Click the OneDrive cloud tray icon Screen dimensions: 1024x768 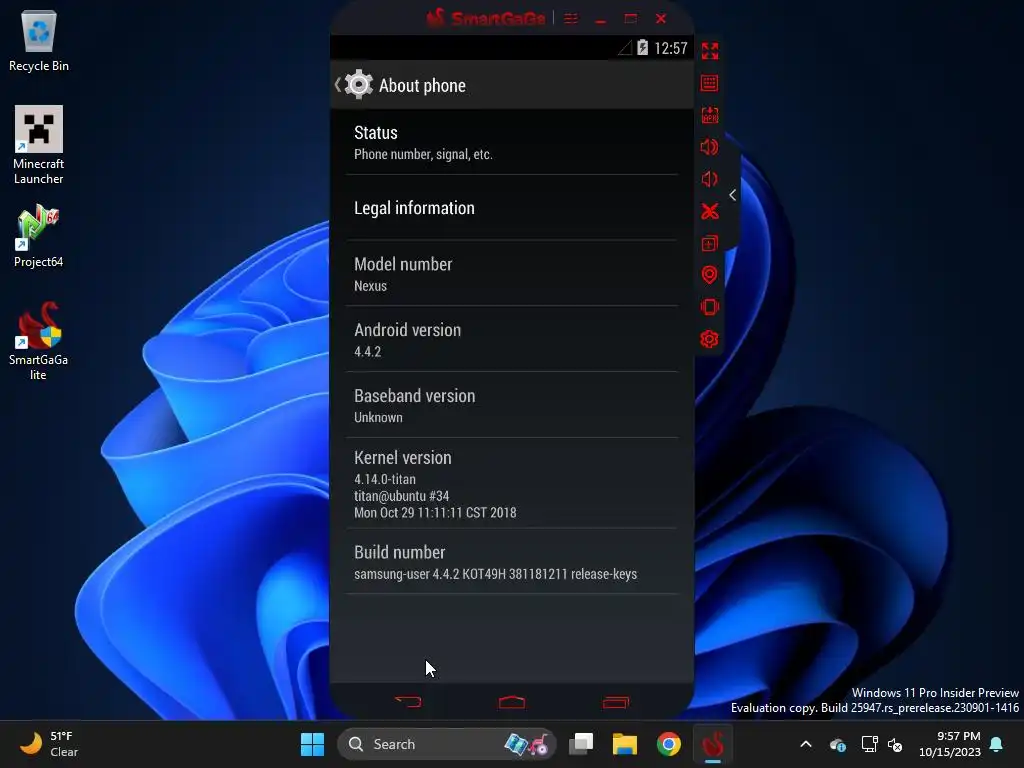pos(838,744)
